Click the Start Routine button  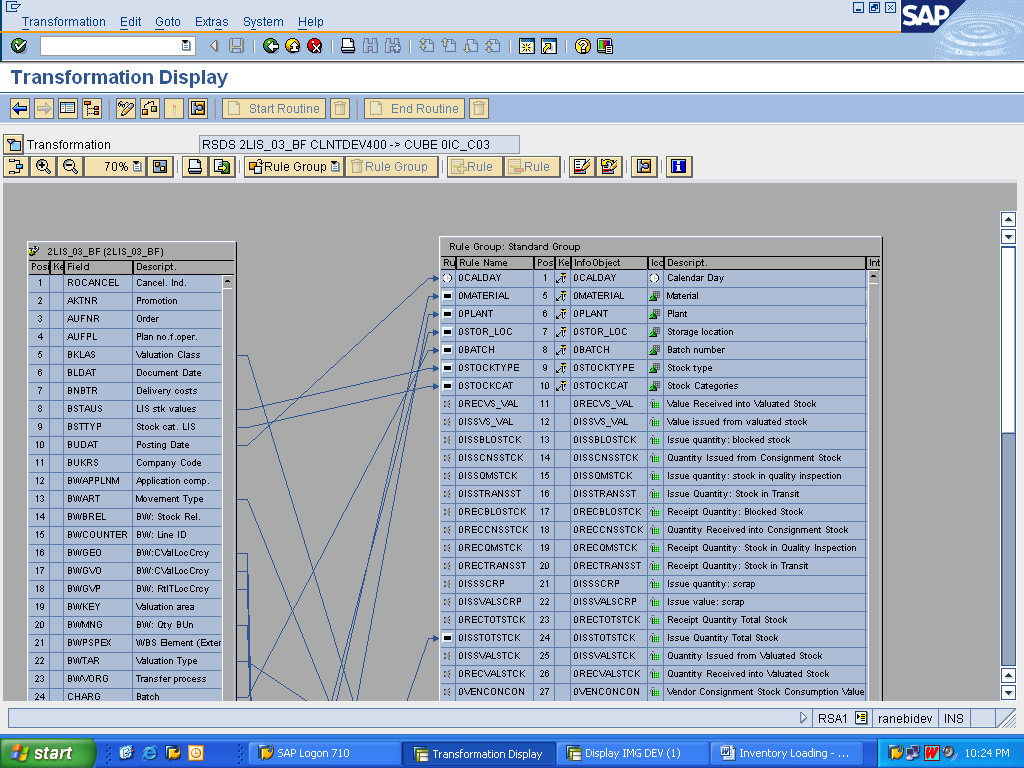274,108
